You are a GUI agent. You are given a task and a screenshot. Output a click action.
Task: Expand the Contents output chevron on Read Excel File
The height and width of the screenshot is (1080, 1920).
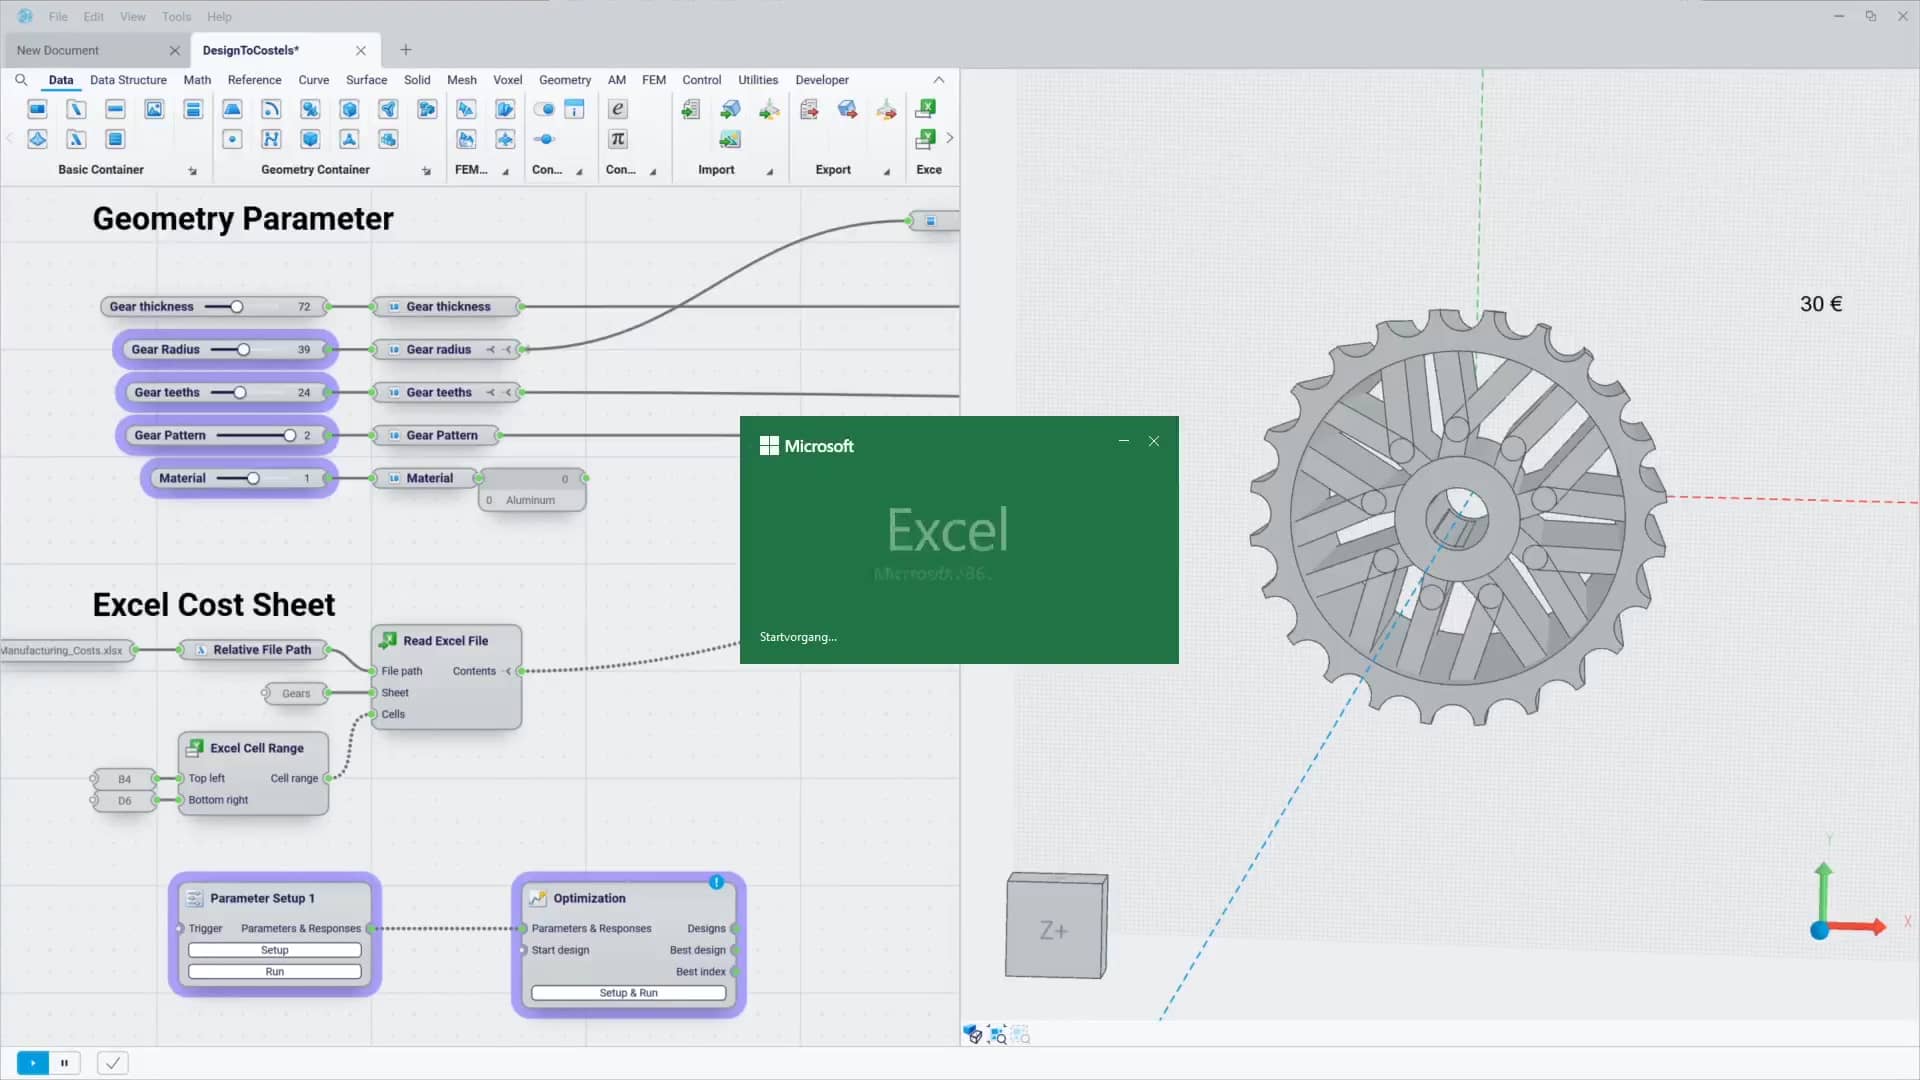[508, 671]
